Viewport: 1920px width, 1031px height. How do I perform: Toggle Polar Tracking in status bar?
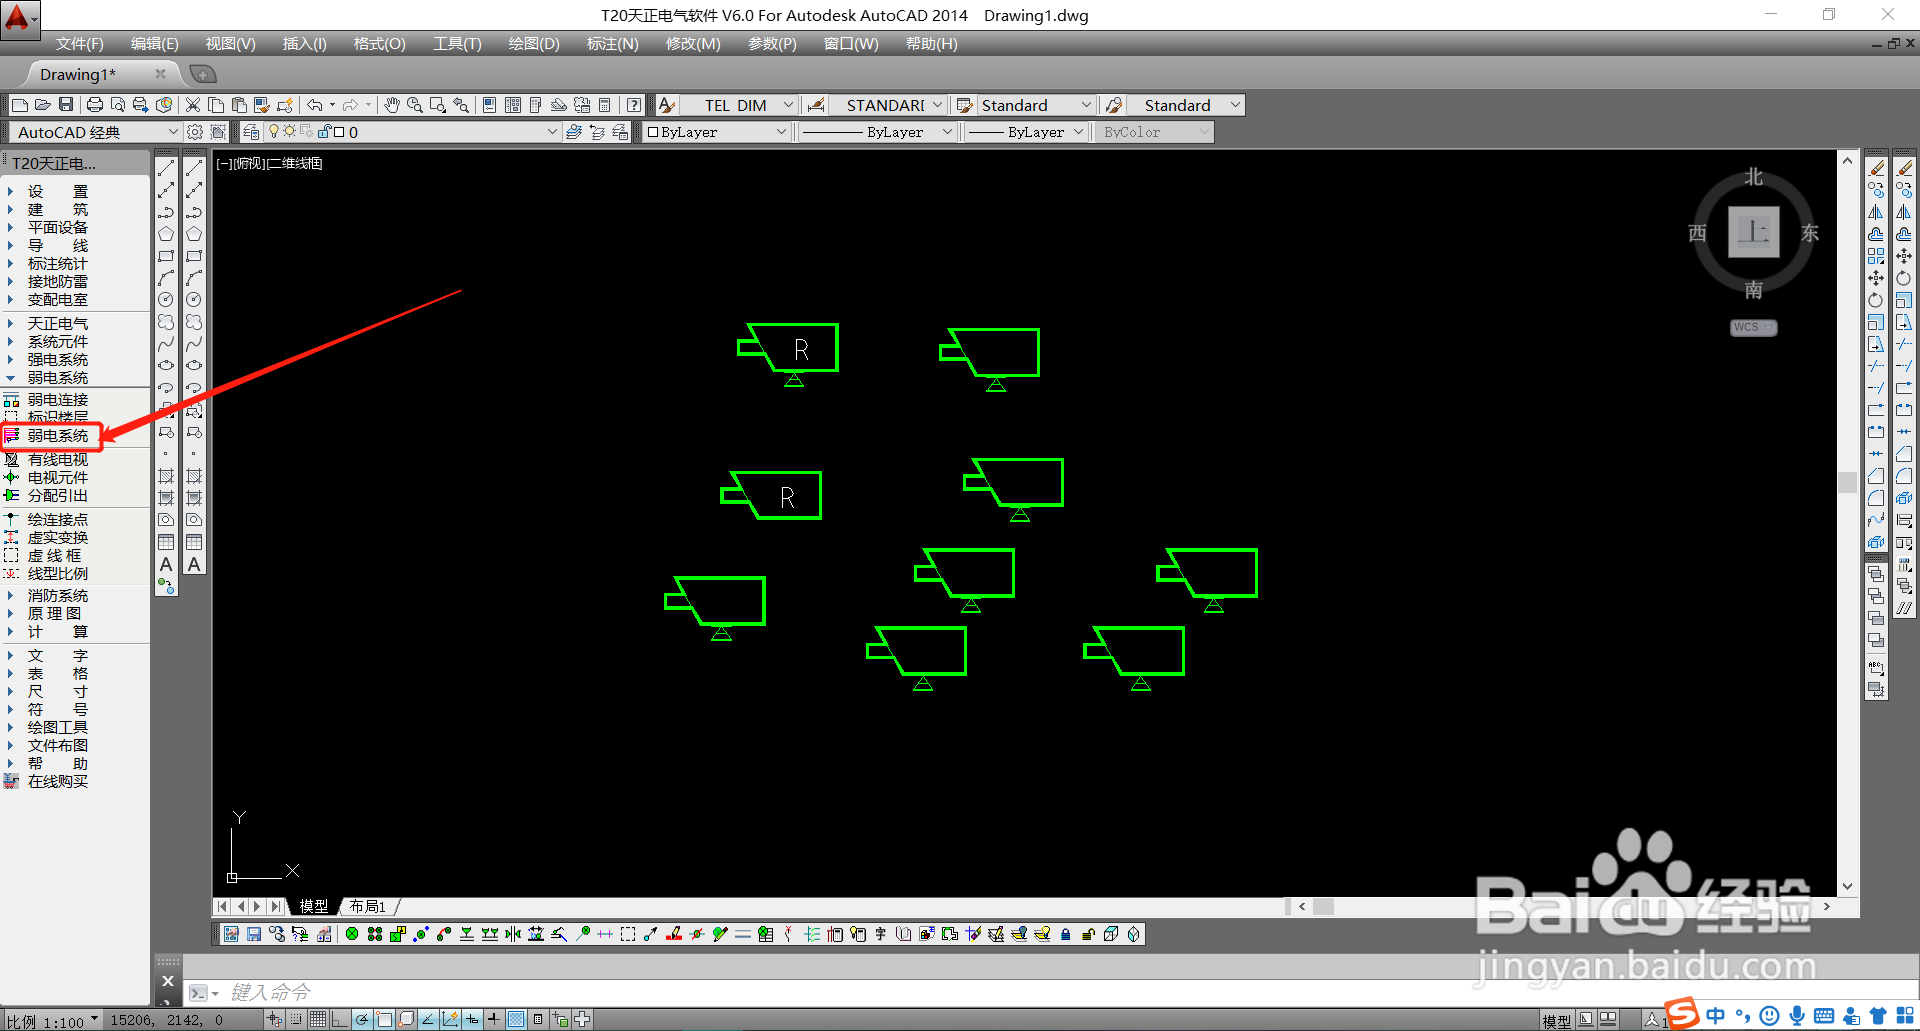(x=361, y=1019)
